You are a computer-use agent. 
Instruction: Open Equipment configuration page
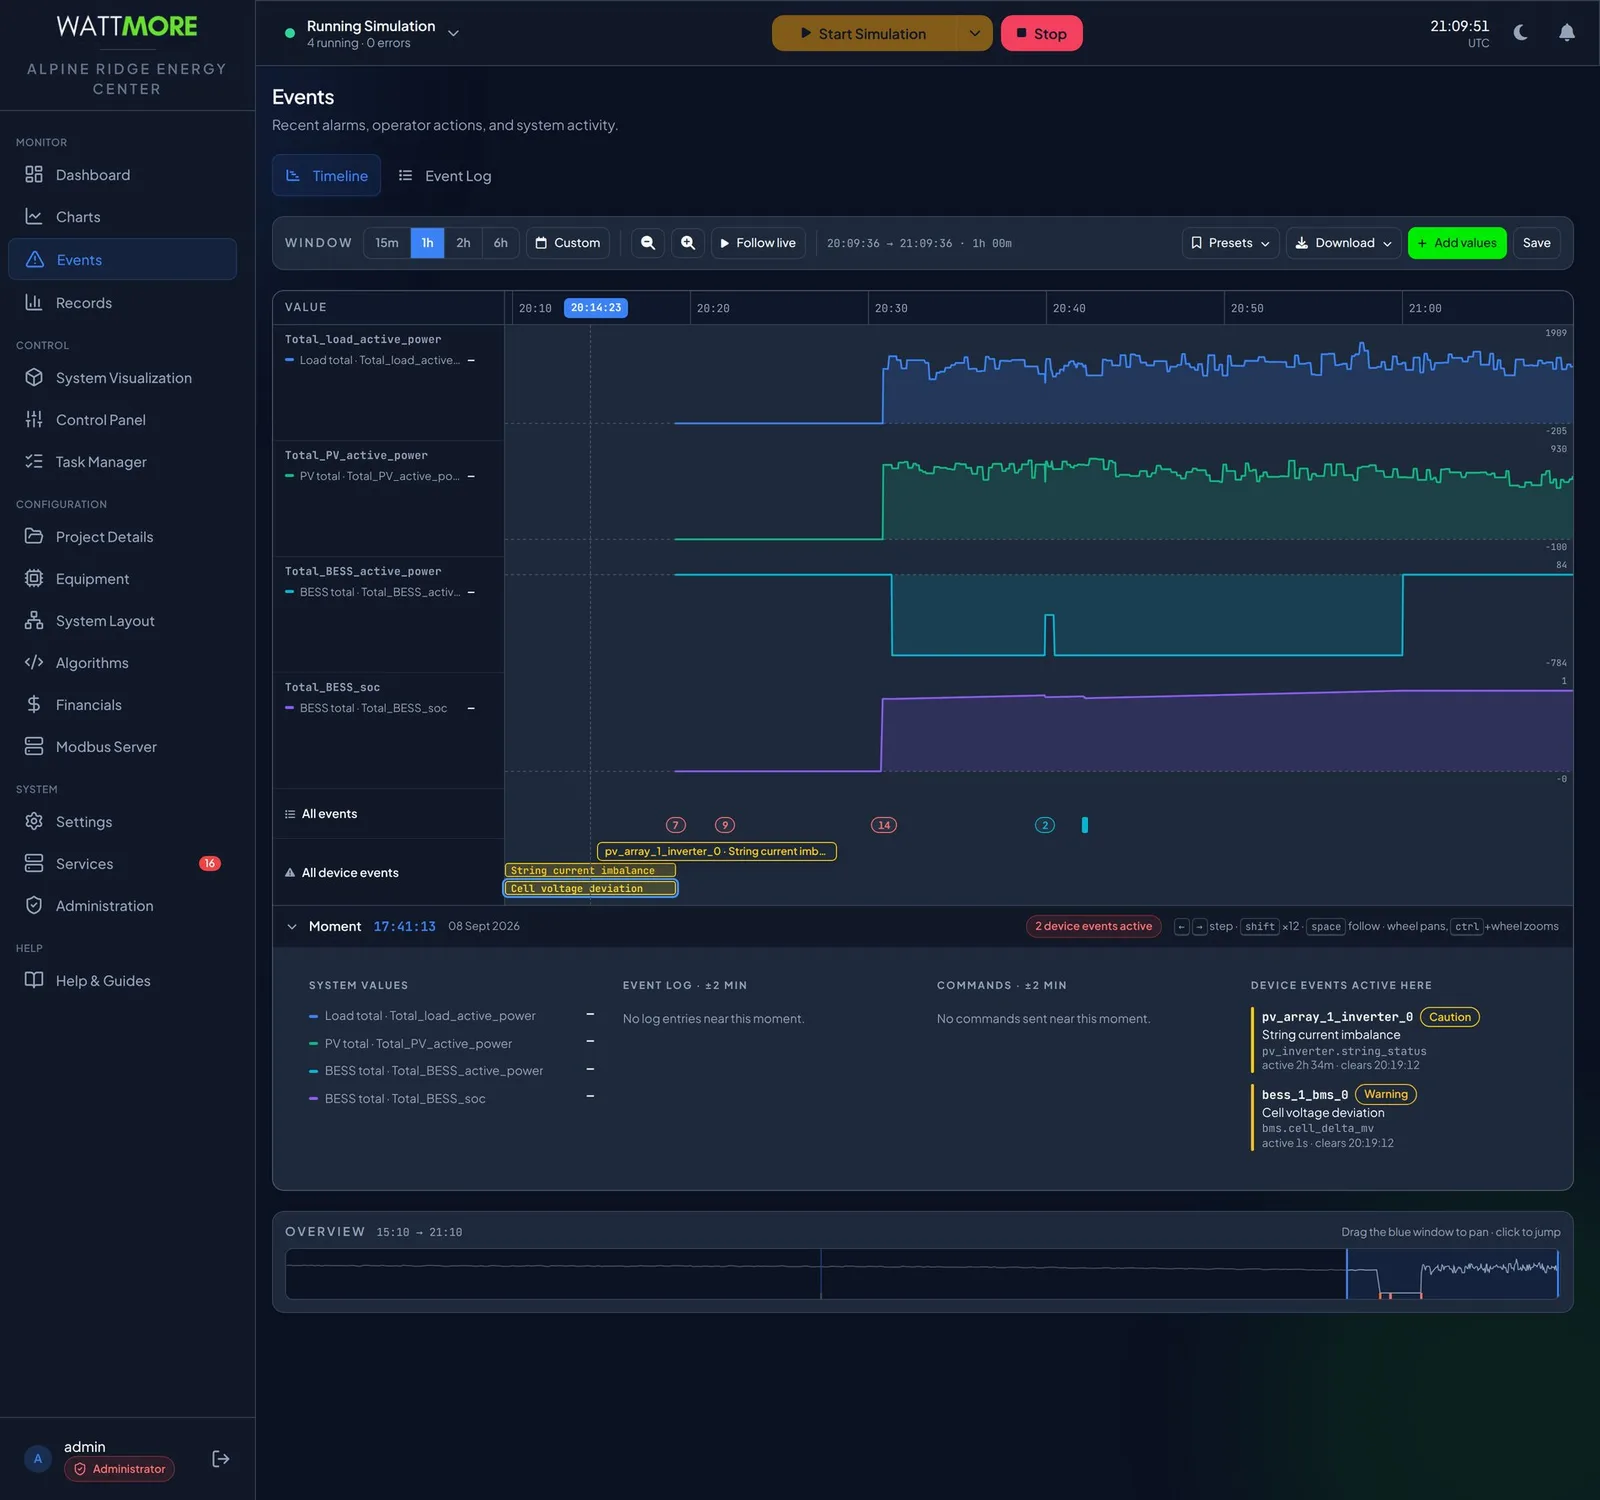(x=122, y=579)
